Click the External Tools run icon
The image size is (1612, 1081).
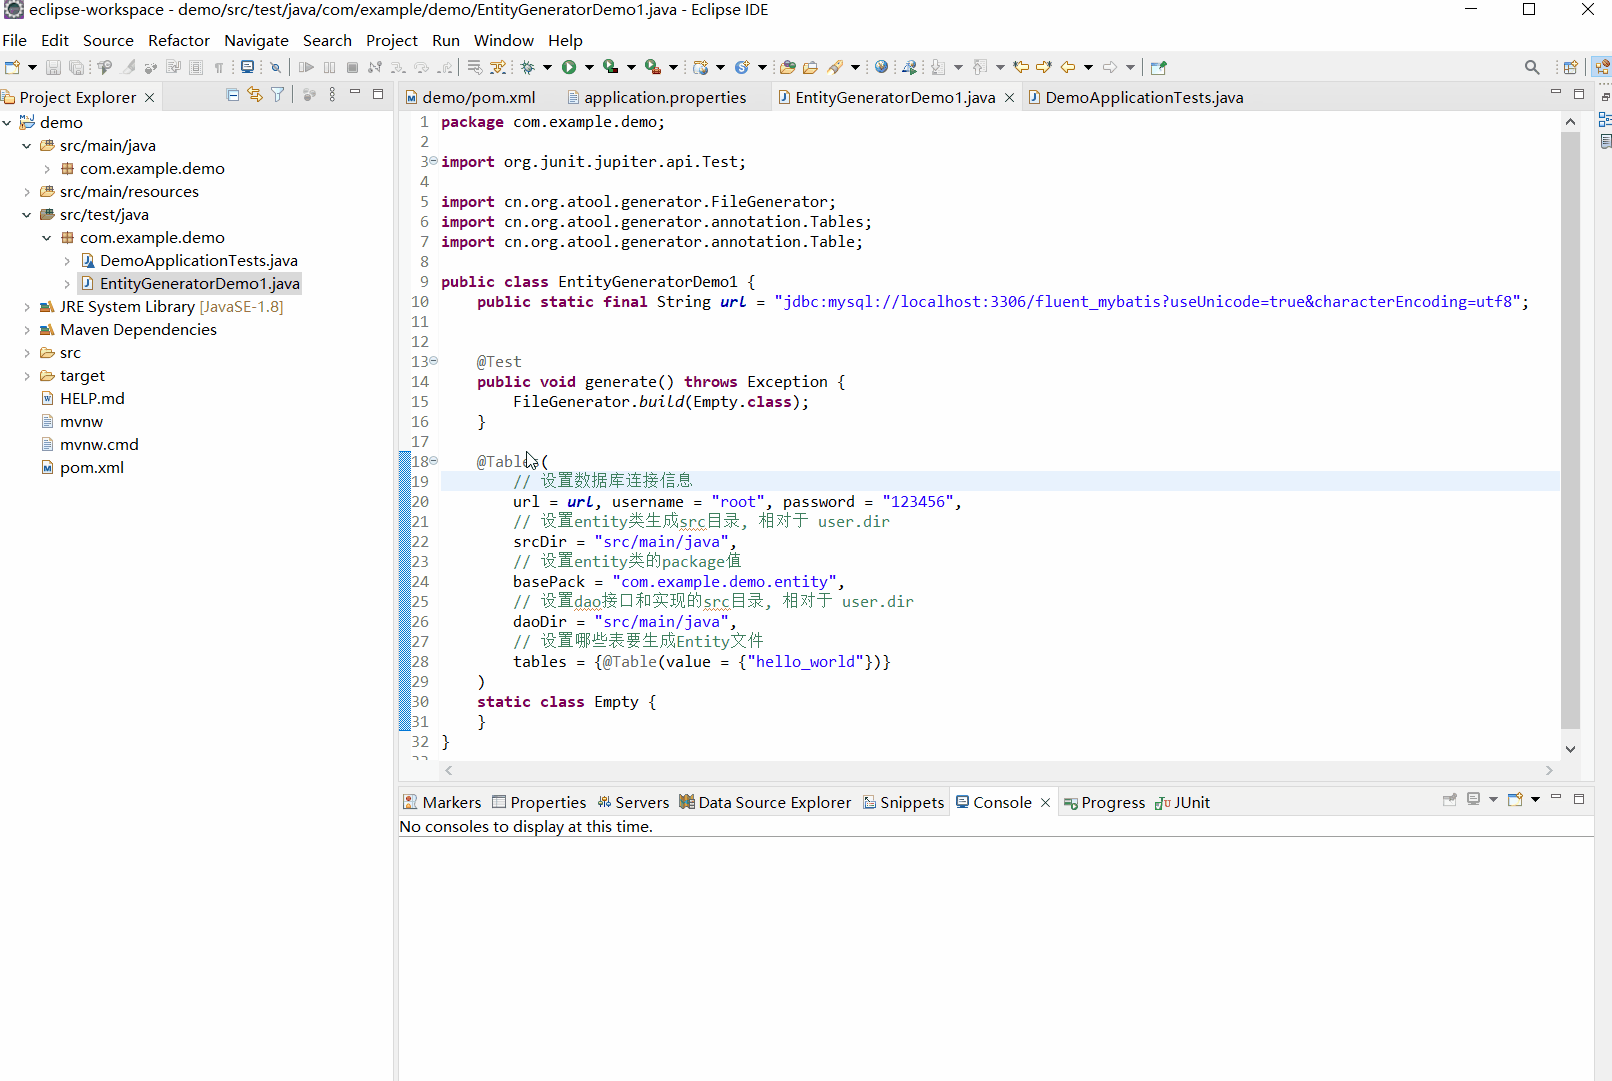[653, 67]
